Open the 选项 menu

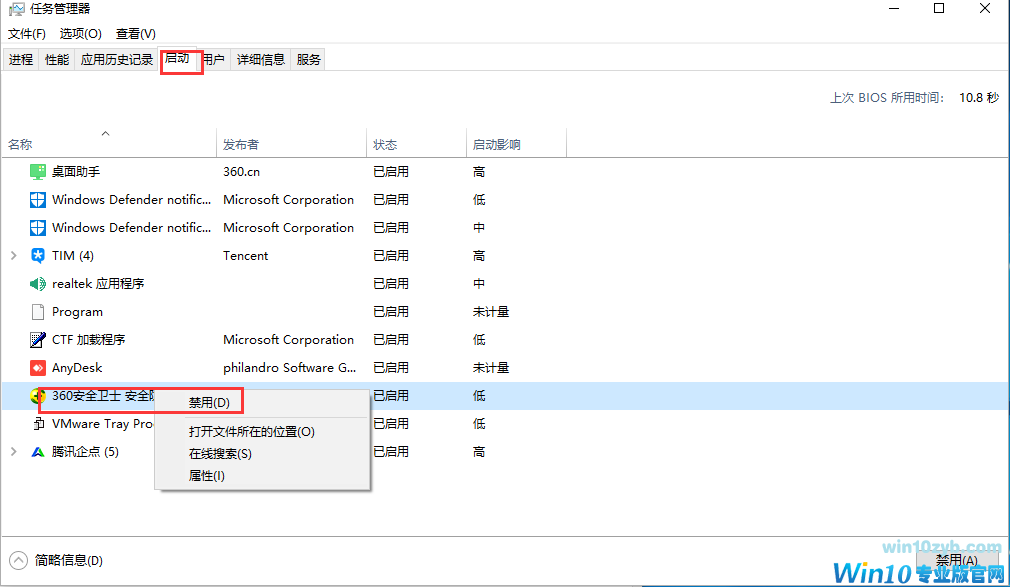coord(79,33)
